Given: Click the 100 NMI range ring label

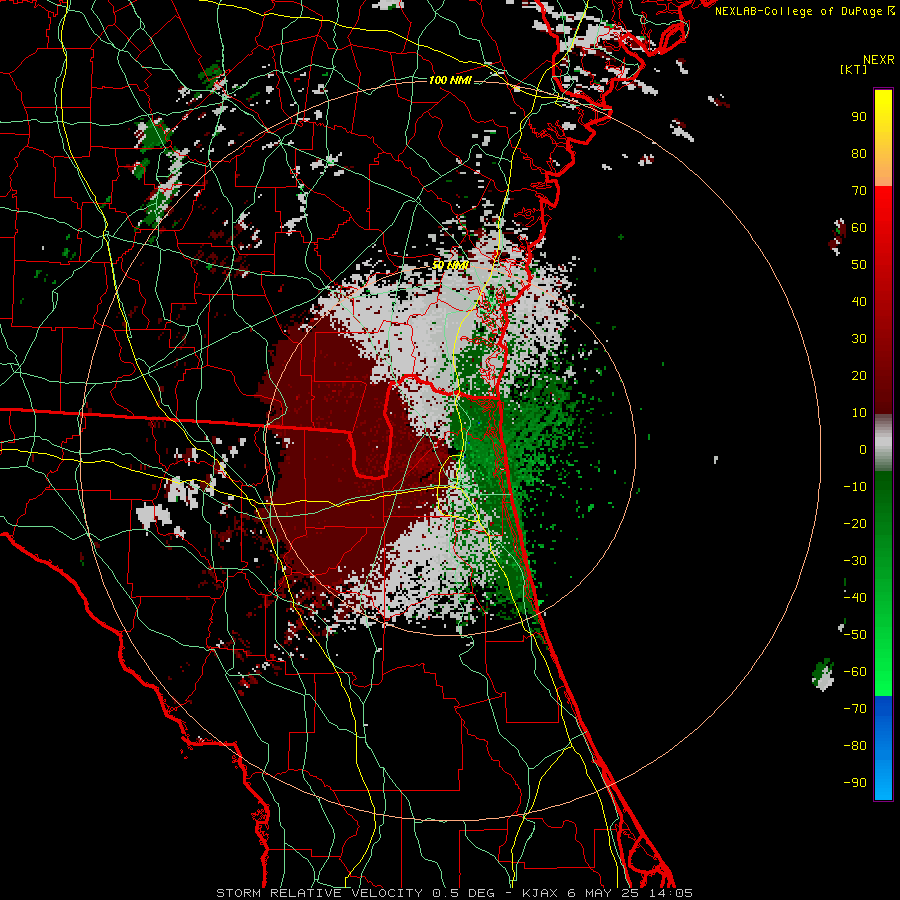Looking at the screenshot, I should (x=450, y=80).
